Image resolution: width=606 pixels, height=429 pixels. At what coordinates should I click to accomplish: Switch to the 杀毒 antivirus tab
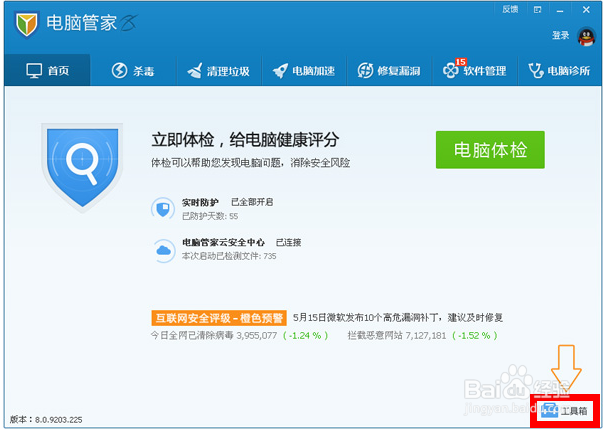tap(133, 71)
